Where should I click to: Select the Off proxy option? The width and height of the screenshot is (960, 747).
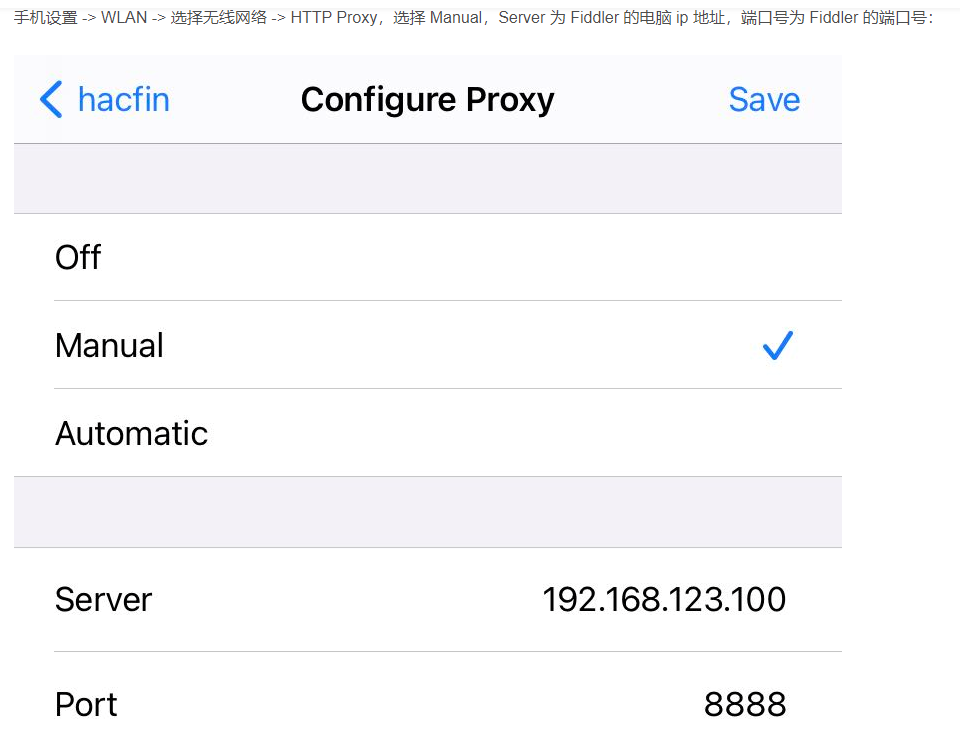point(428,257)
